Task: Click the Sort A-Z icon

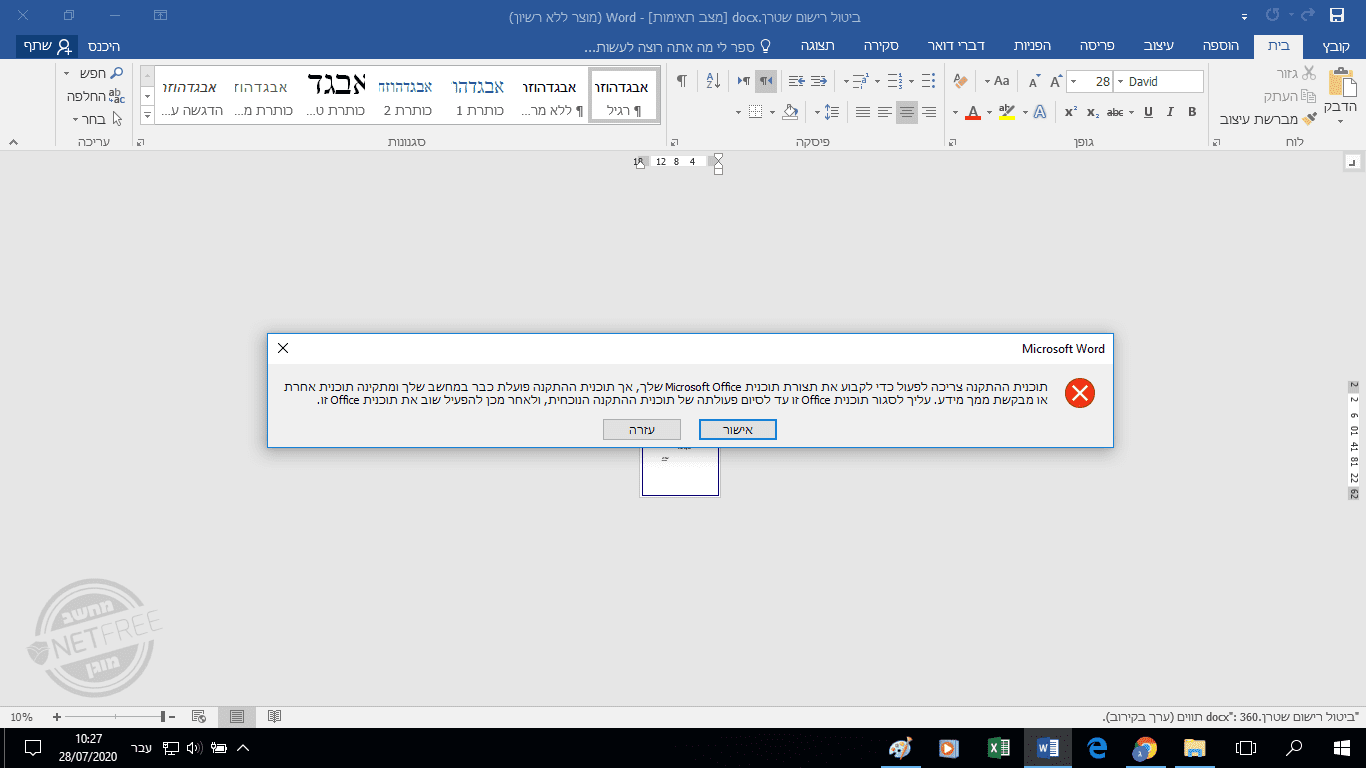Action: (713, 82)
